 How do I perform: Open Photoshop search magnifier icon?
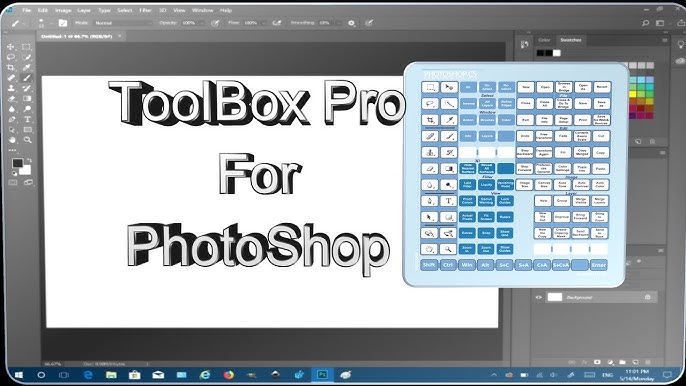pos(645,23)
